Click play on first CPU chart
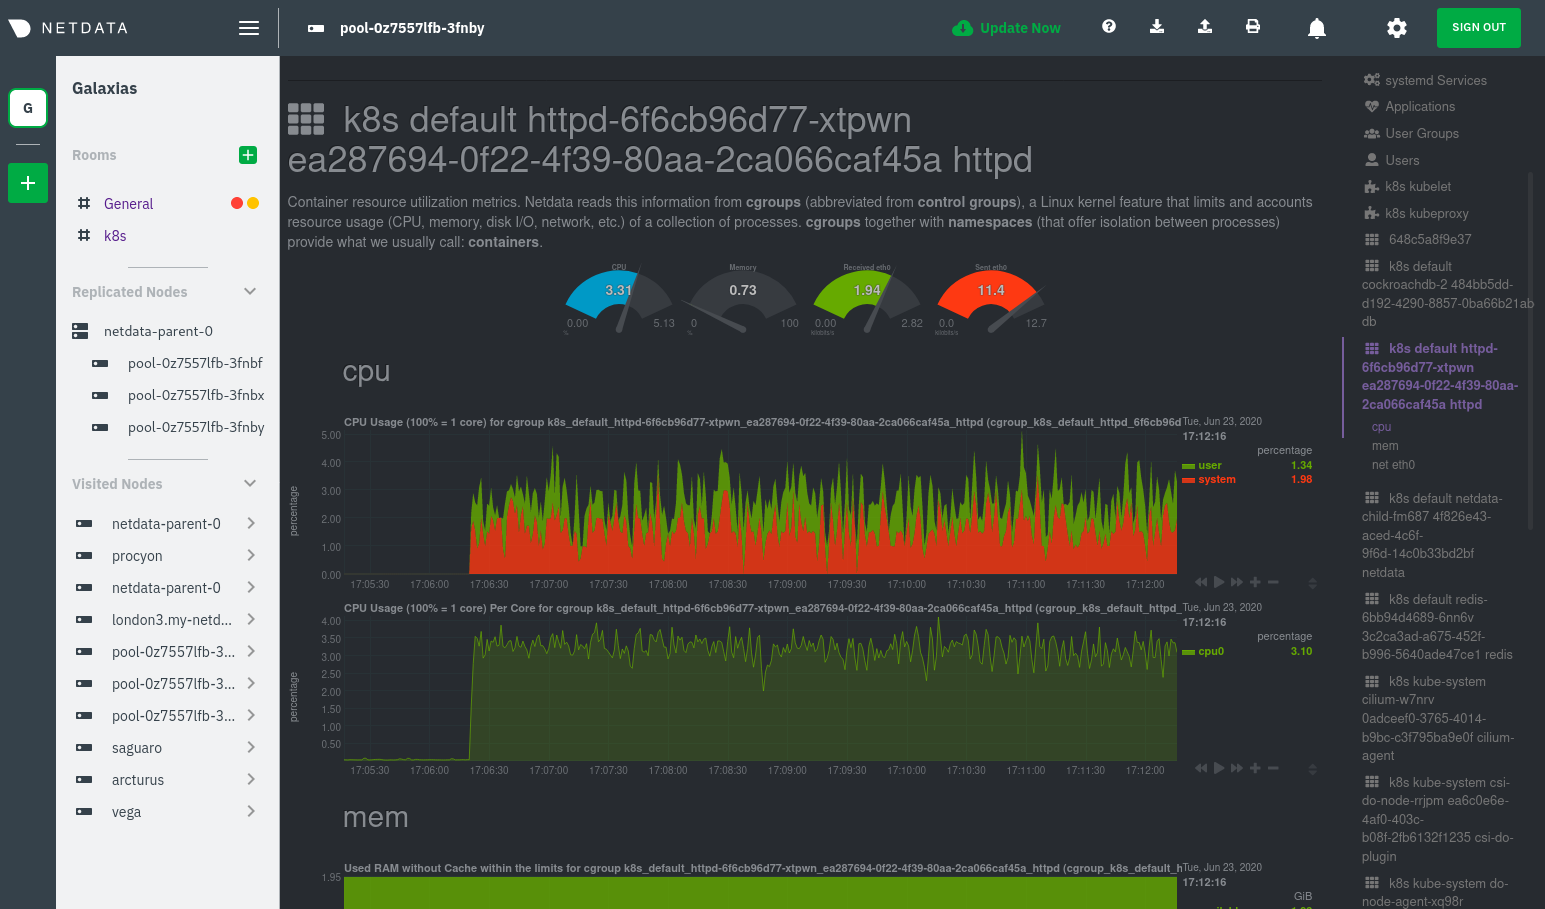1545x909 pixels. [1219, 582]
